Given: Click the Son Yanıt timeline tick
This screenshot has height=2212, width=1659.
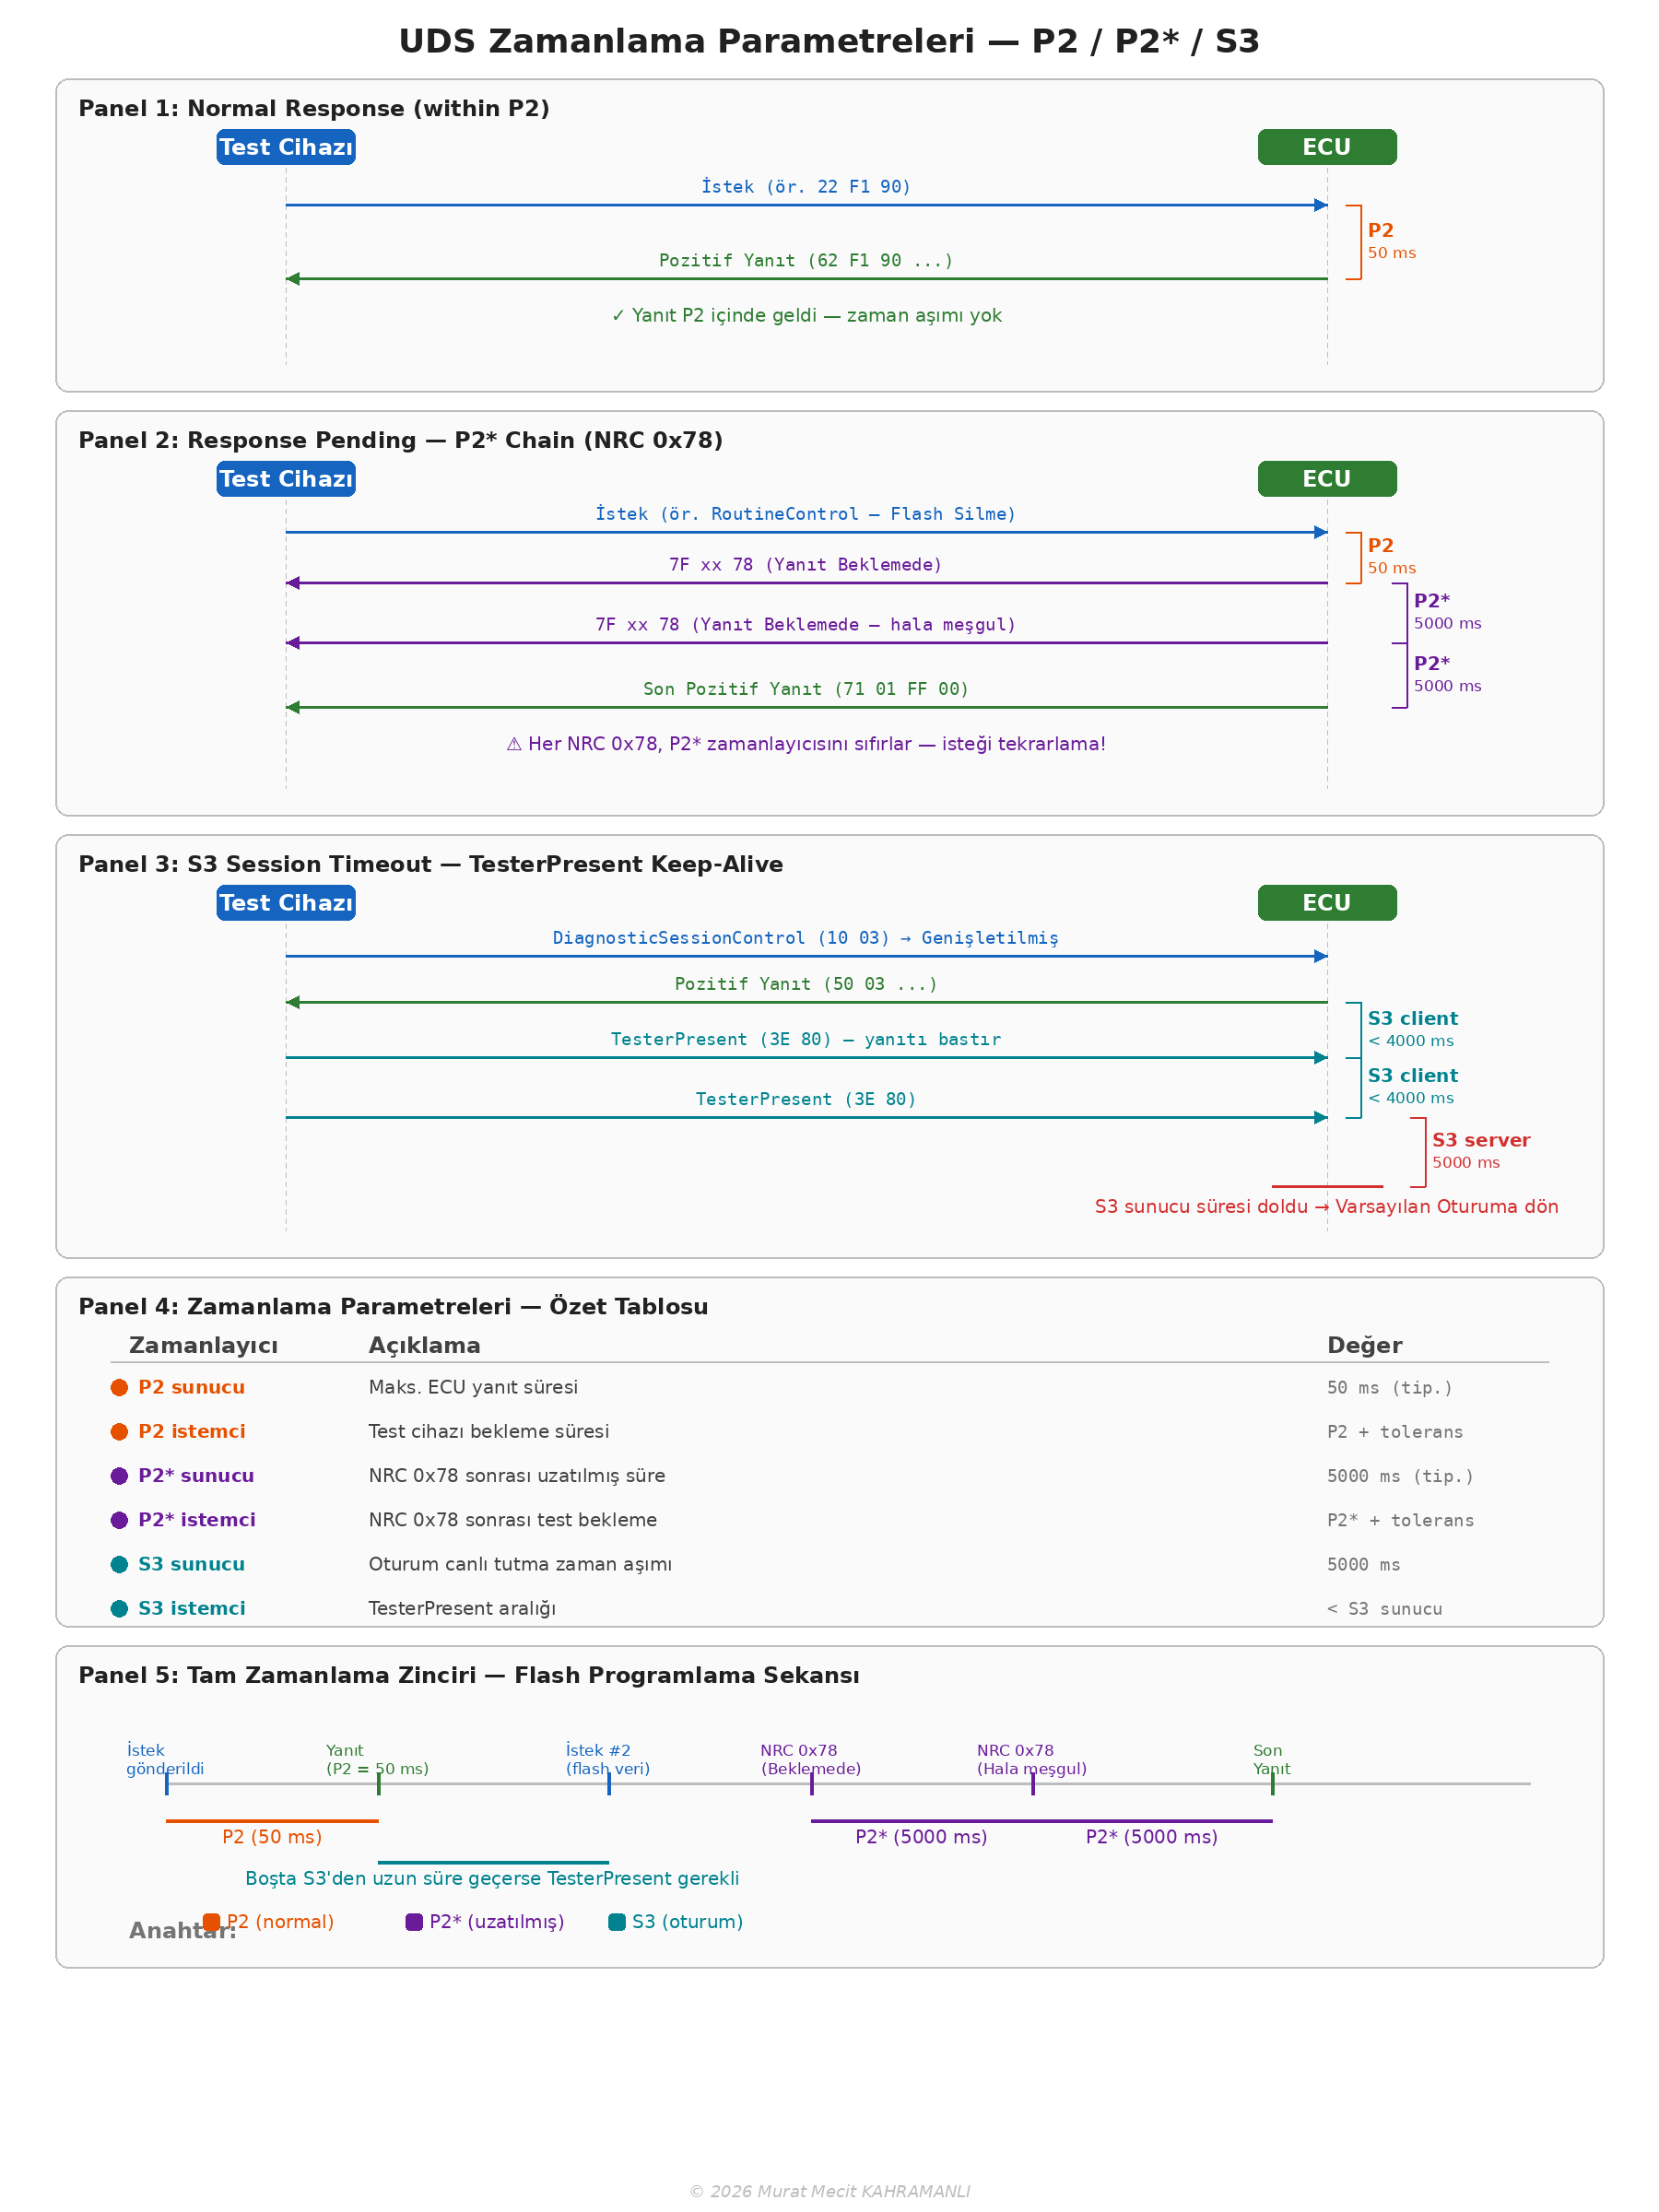Looking at the screenshot, I should 1272,1783.
